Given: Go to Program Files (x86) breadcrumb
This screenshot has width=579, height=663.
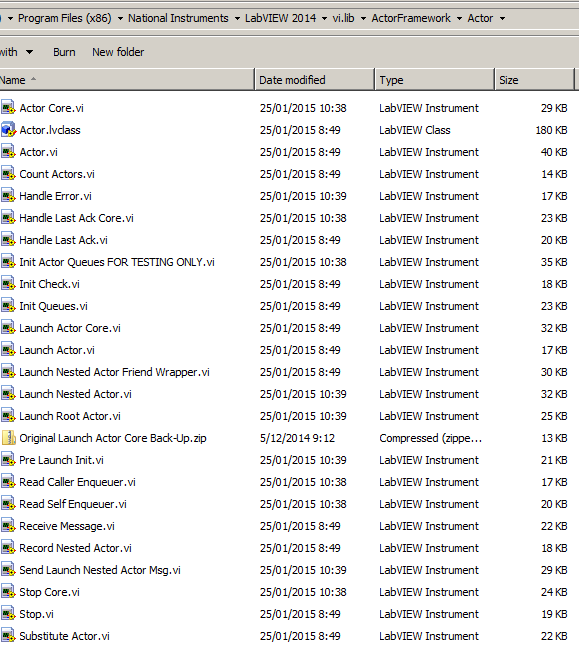Looking at the screenshot, I should point(65,18).
